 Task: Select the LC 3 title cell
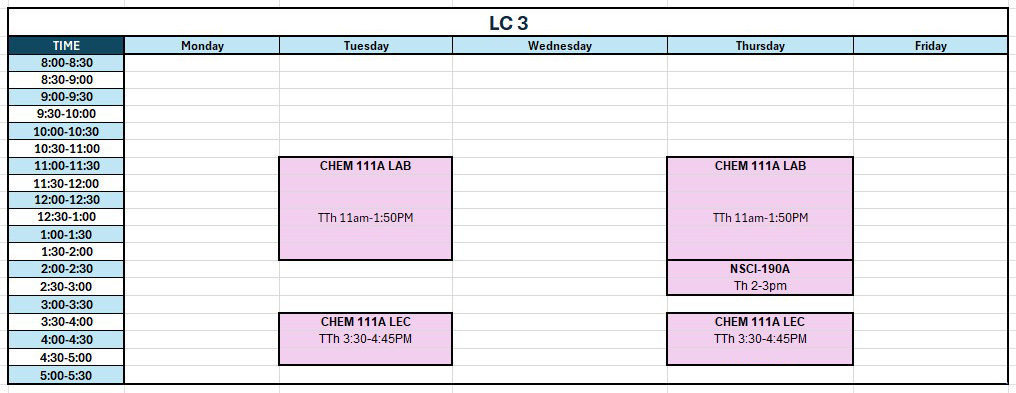coord(508,23)
